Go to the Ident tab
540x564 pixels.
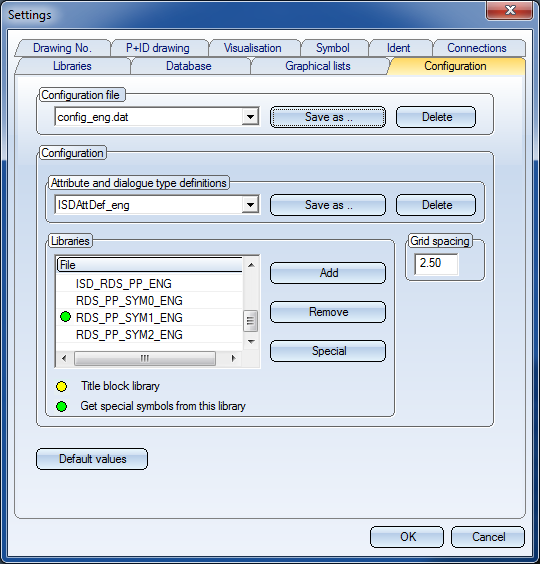tap(399, 48)
